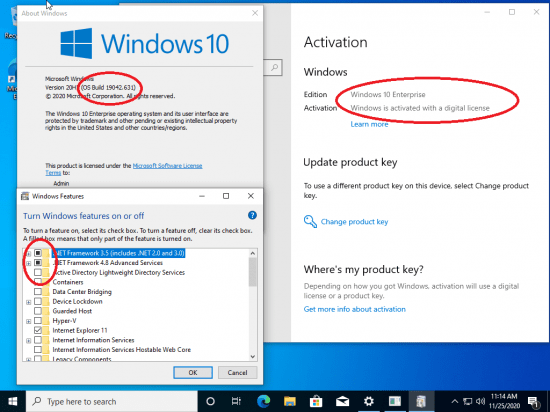This screenshot has width=550, height=412.
Task: Minimize the Windows Features dialog
Action: click(x=202, y=196)
